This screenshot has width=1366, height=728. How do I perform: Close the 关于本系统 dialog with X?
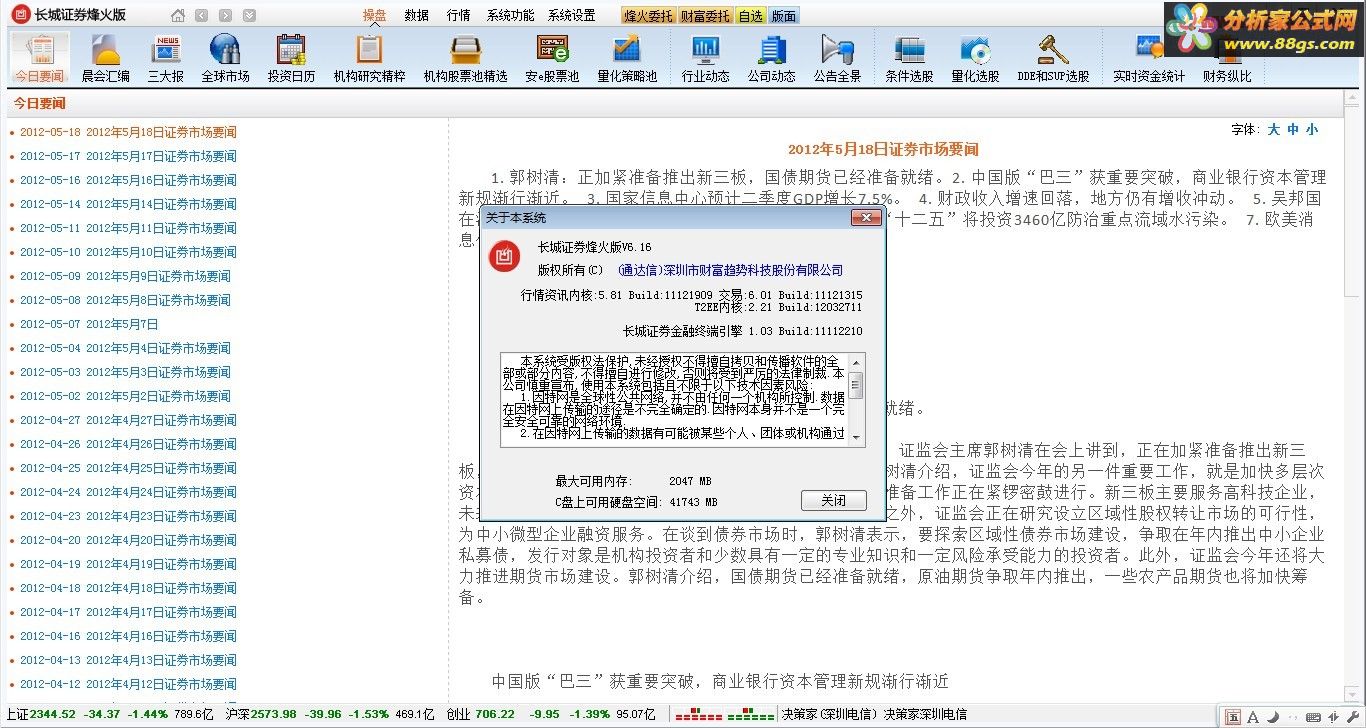point(865,217)
